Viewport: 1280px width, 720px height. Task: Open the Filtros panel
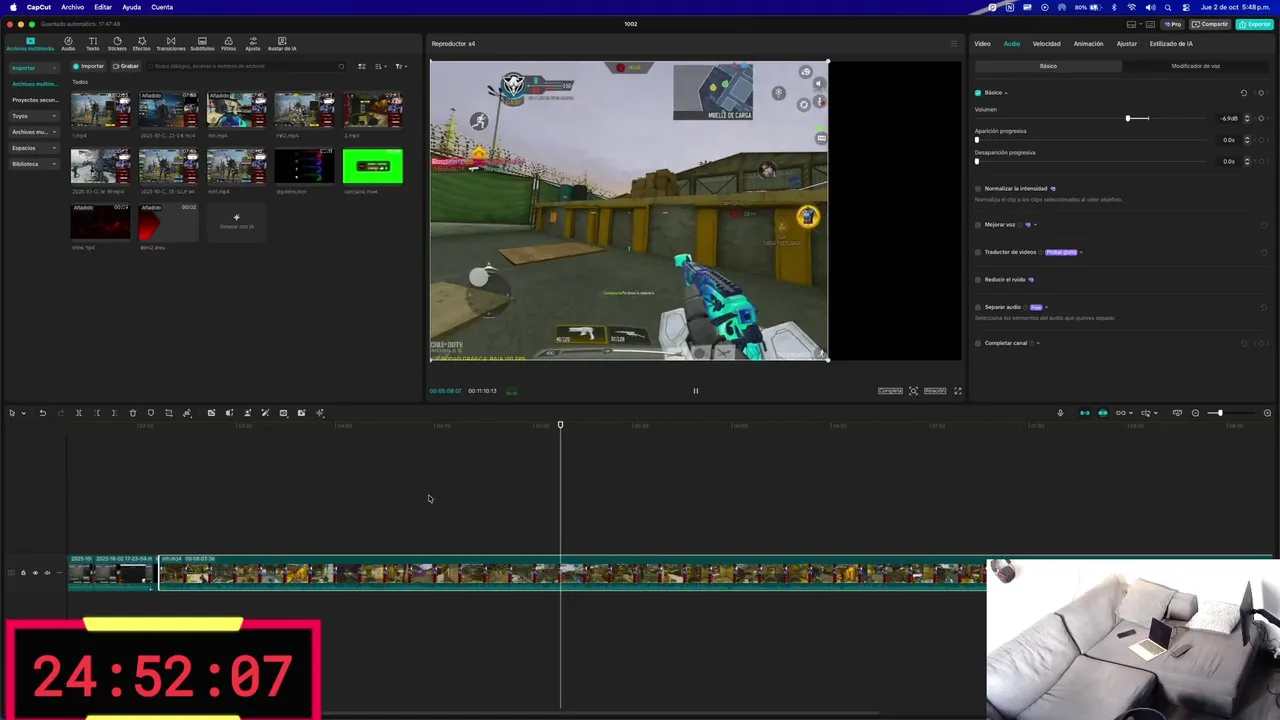[229, 43]
